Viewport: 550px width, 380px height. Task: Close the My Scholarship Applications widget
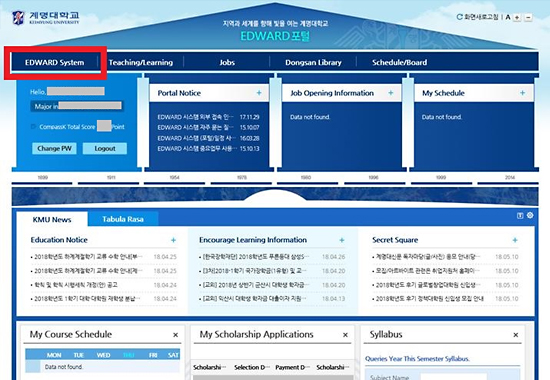345,335
